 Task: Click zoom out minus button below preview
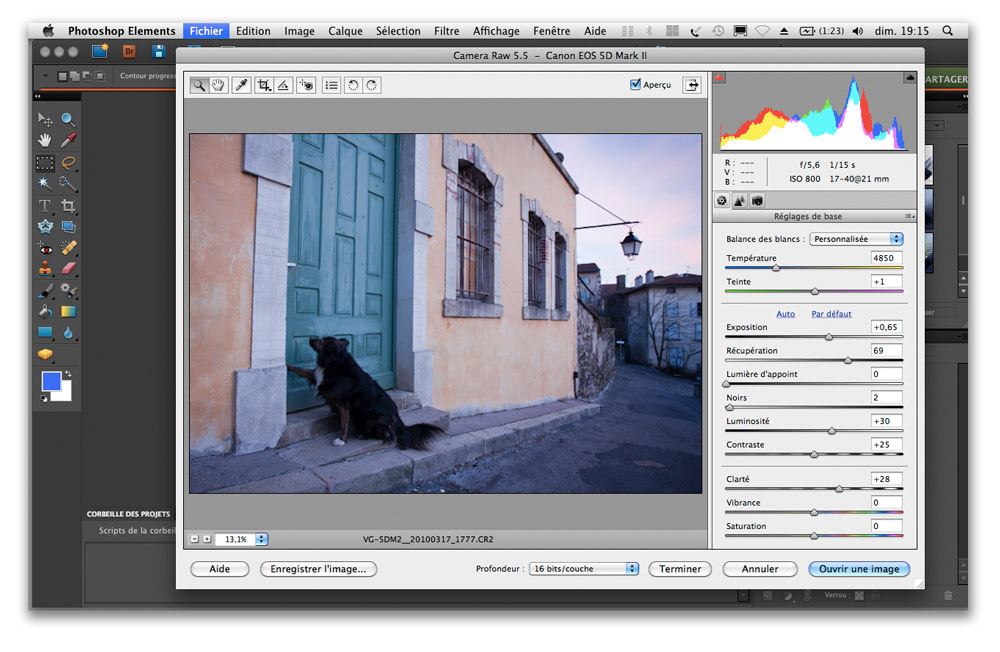tap(195, 539)
